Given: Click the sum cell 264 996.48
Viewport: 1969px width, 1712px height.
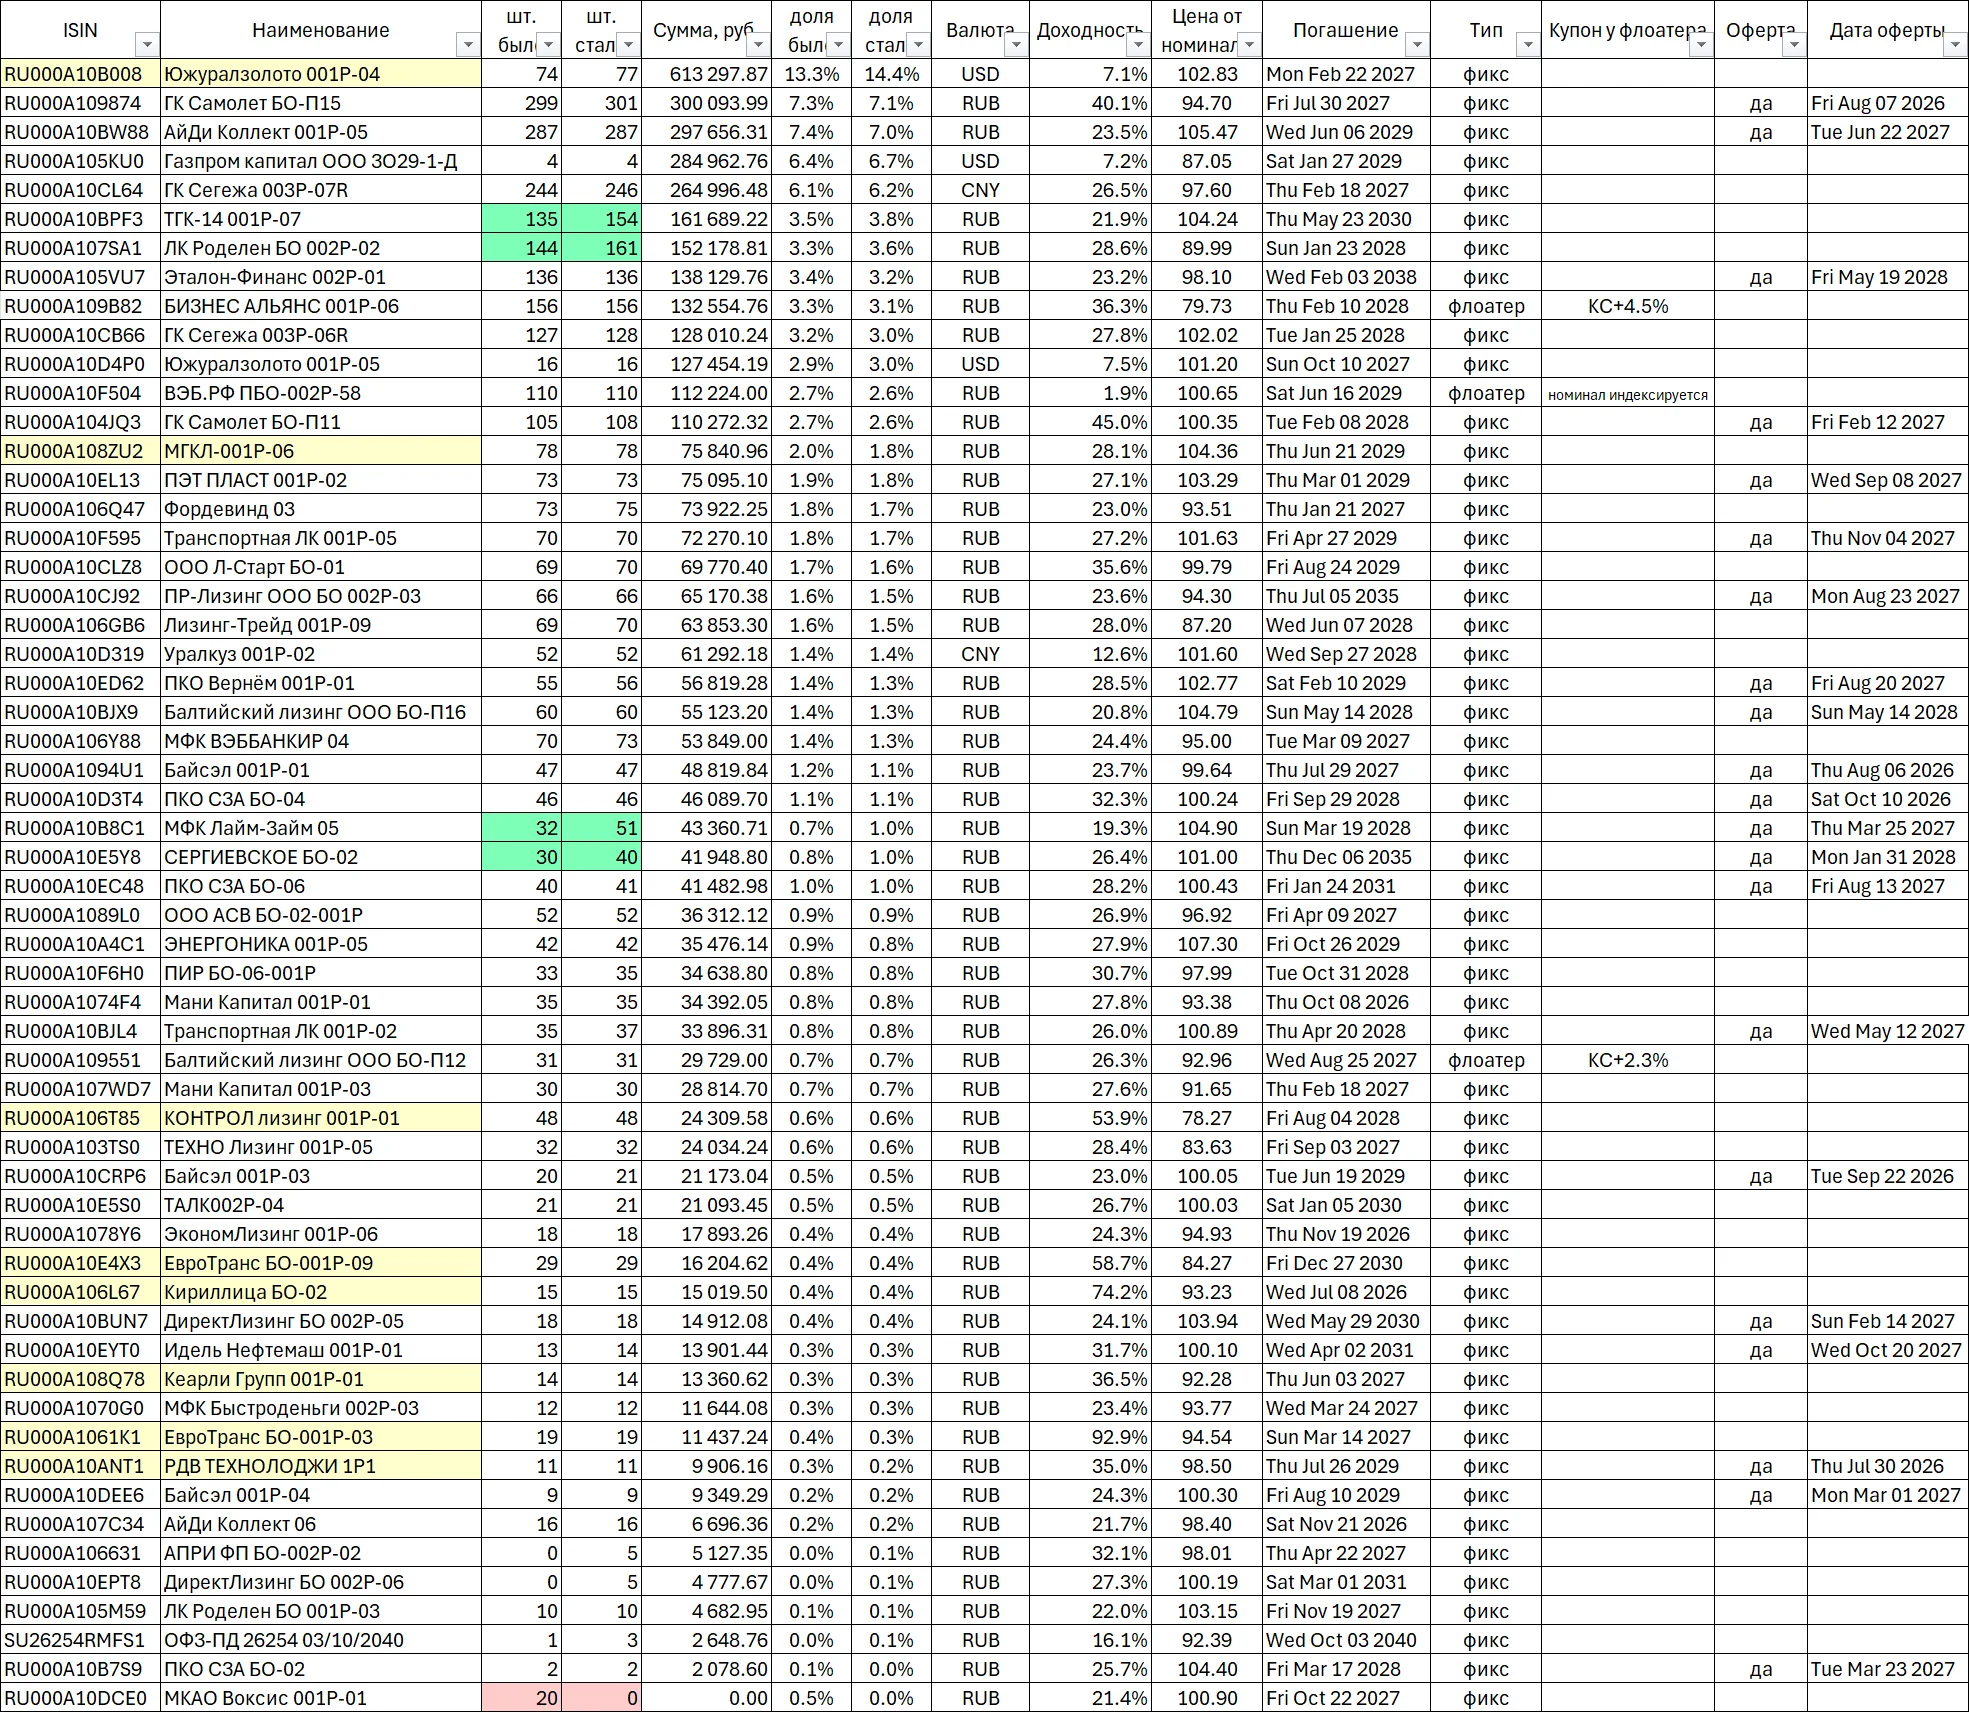Looking at the screenshot, I should click(x=706, y=190).
